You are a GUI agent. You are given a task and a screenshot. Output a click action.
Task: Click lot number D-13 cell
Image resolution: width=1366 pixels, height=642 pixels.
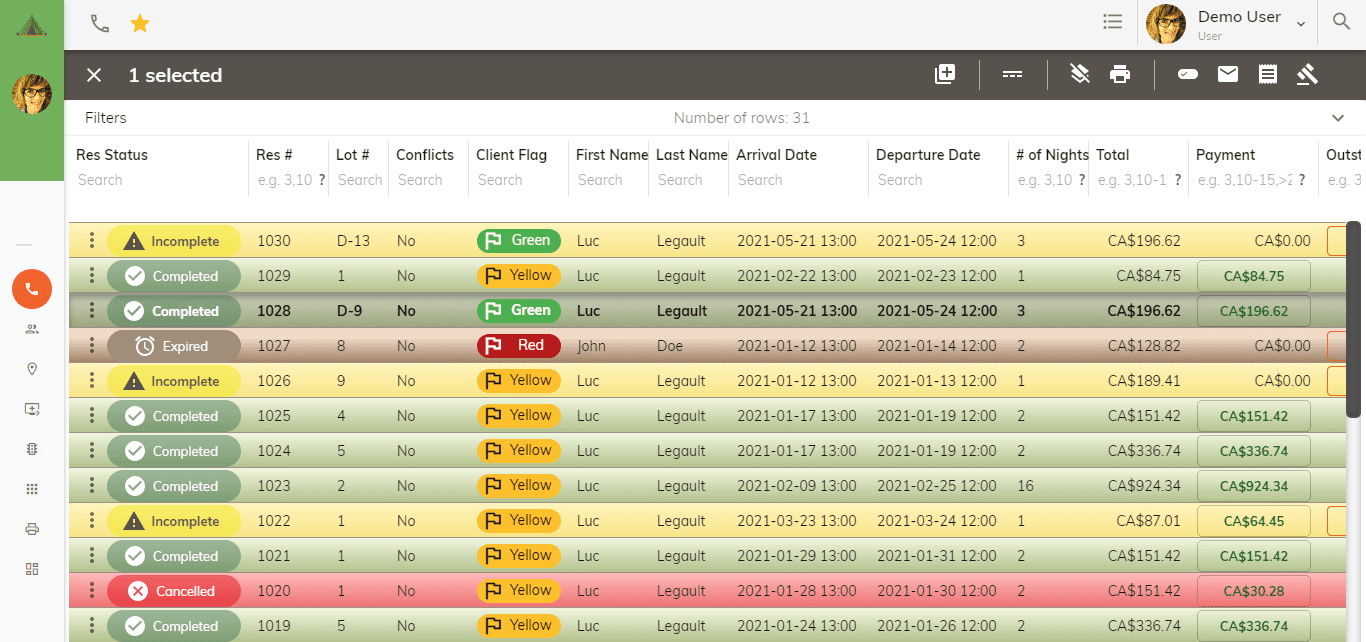coord(353,241)
